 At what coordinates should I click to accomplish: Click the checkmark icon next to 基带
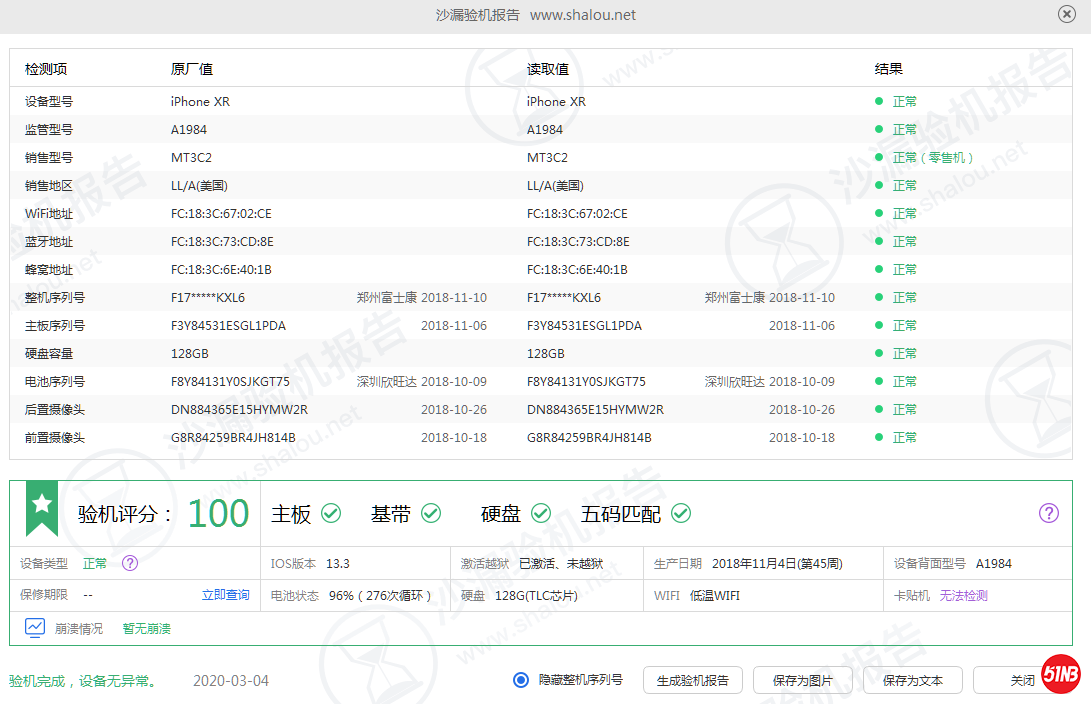(x=431, y=513)
